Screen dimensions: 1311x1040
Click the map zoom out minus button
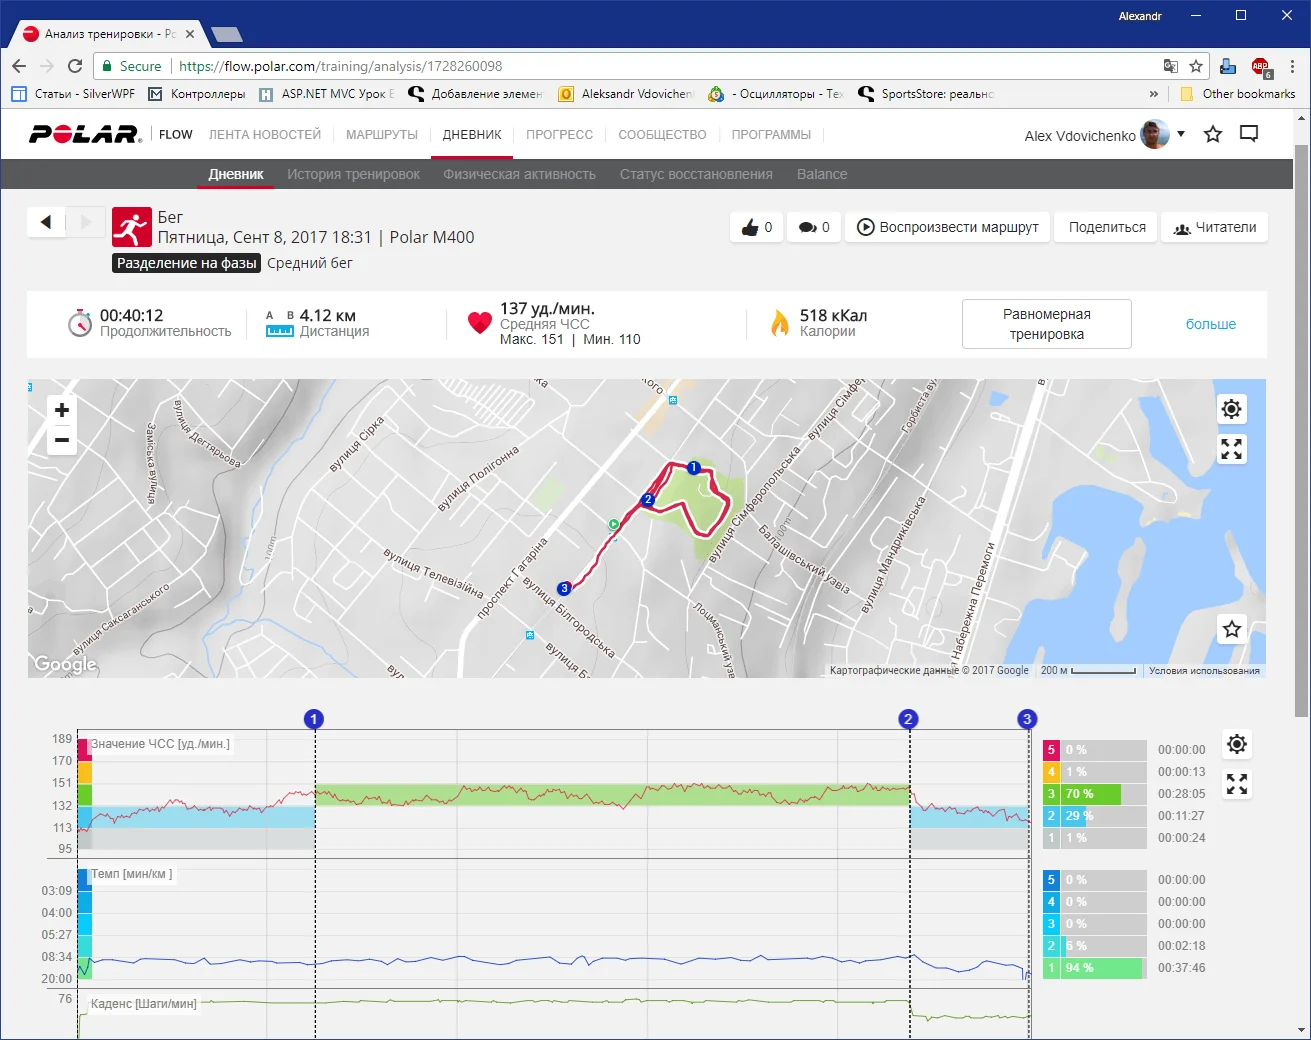click(62, 440)
